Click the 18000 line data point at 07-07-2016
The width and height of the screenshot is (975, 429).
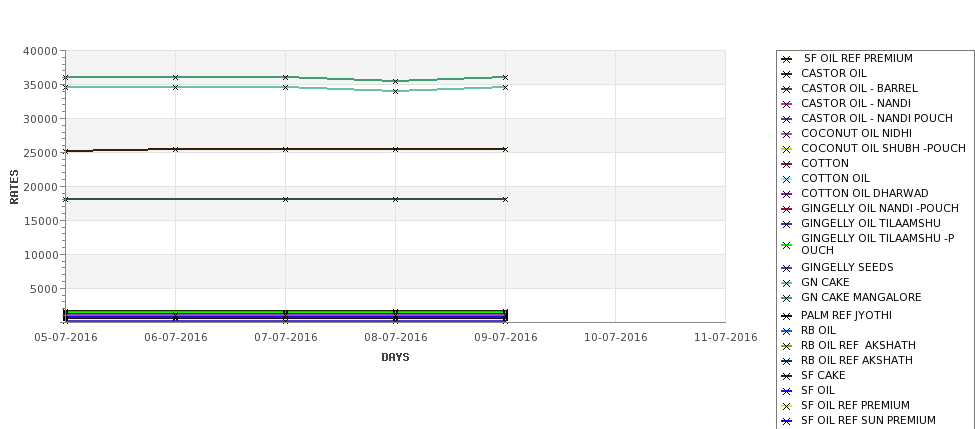285,200
